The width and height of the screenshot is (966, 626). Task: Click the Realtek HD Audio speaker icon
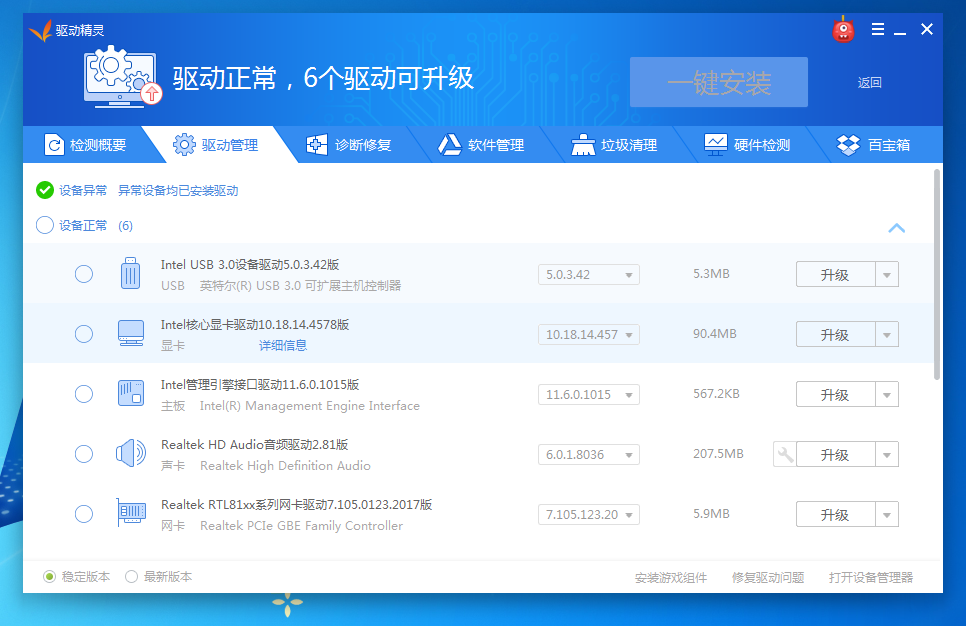(x=130, y=454)
